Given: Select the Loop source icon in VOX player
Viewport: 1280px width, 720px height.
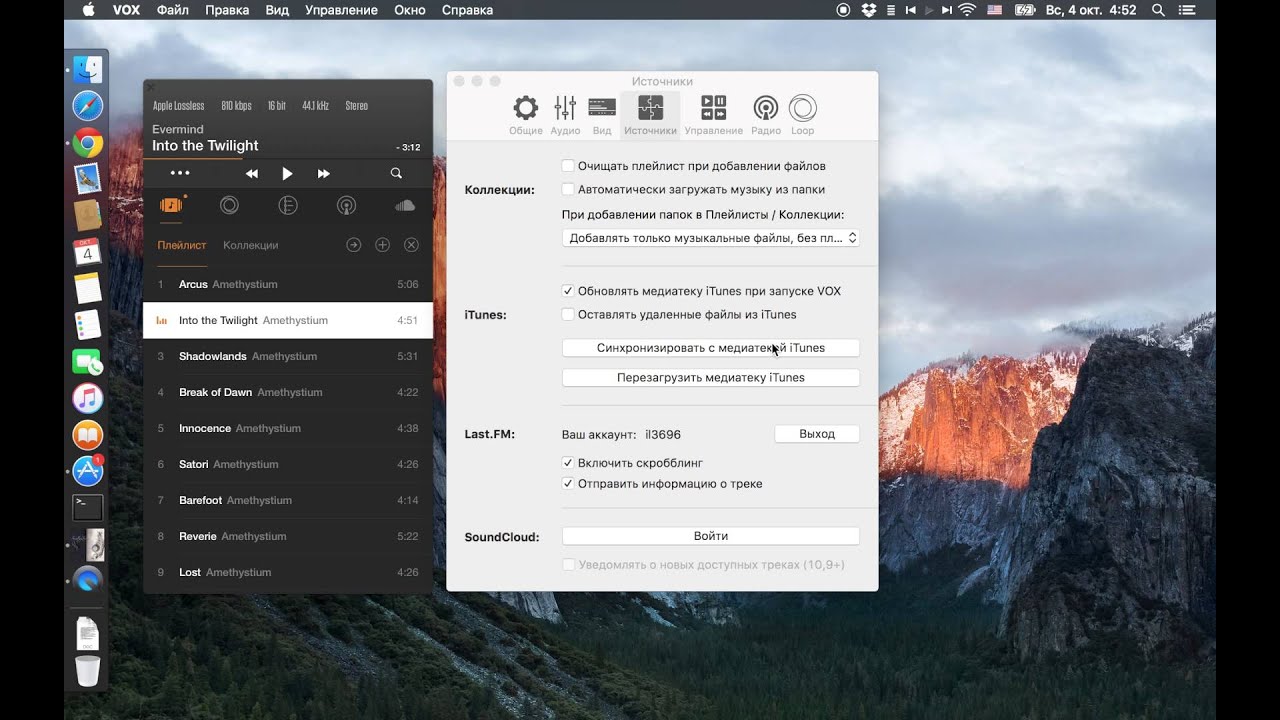Looking at the screenshot, I should 229,205.
